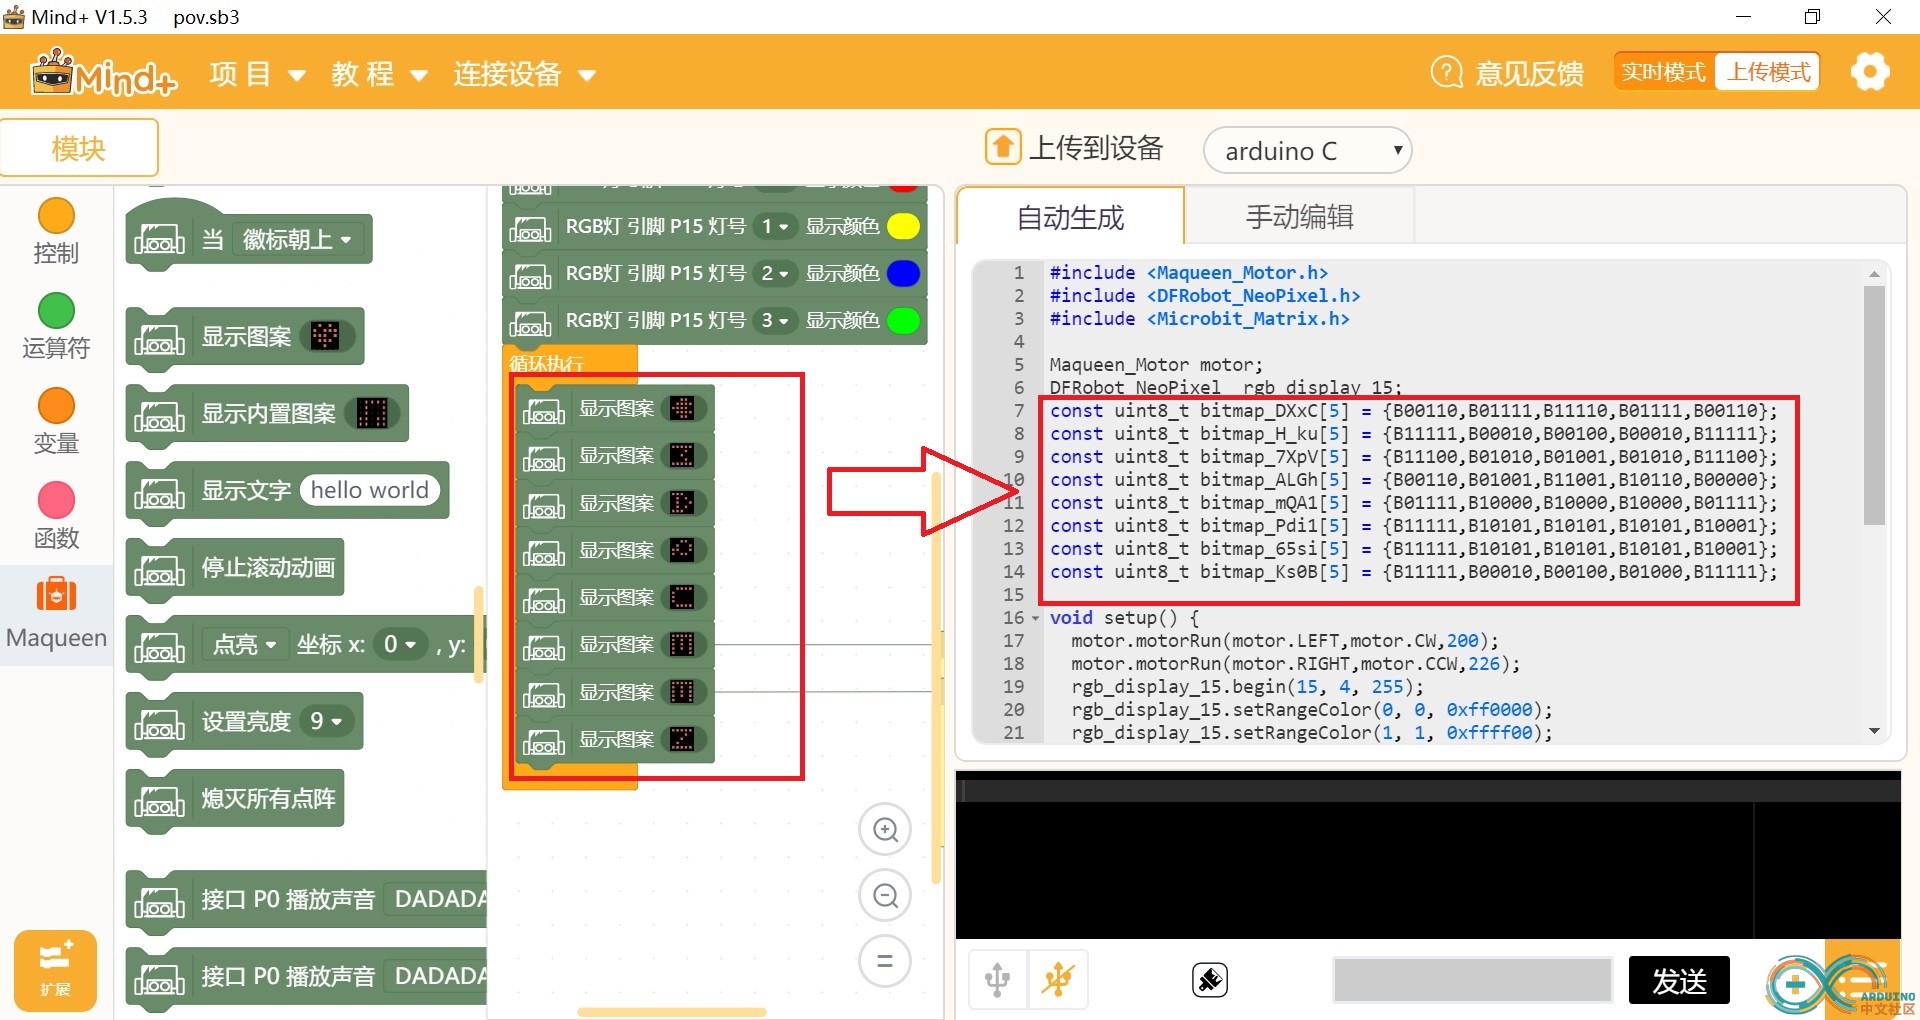Click the blue color swatch in RGB block
Viewport: 1920px width, 1020px height.
click(903, 274)
